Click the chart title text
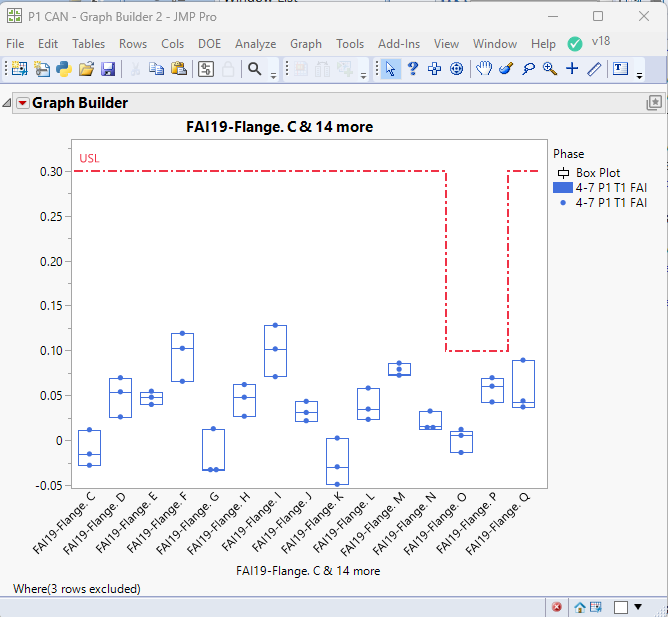Viewport: 668px width, 617px height. tap(280, 127)
